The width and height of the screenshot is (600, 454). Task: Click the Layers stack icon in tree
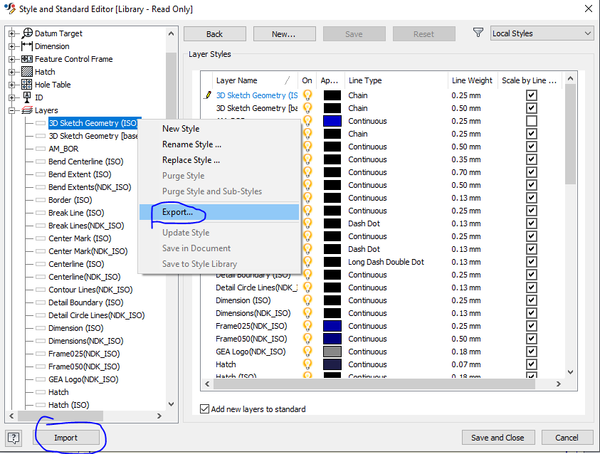click(x=27, y=110)
